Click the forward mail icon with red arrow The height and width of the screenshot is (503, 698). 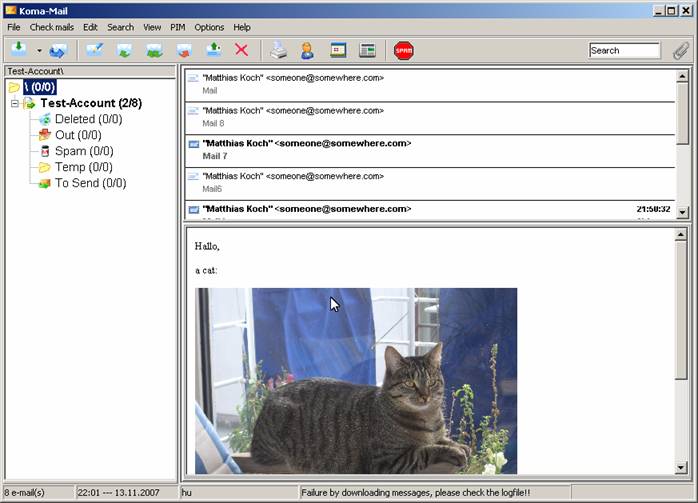184,50
